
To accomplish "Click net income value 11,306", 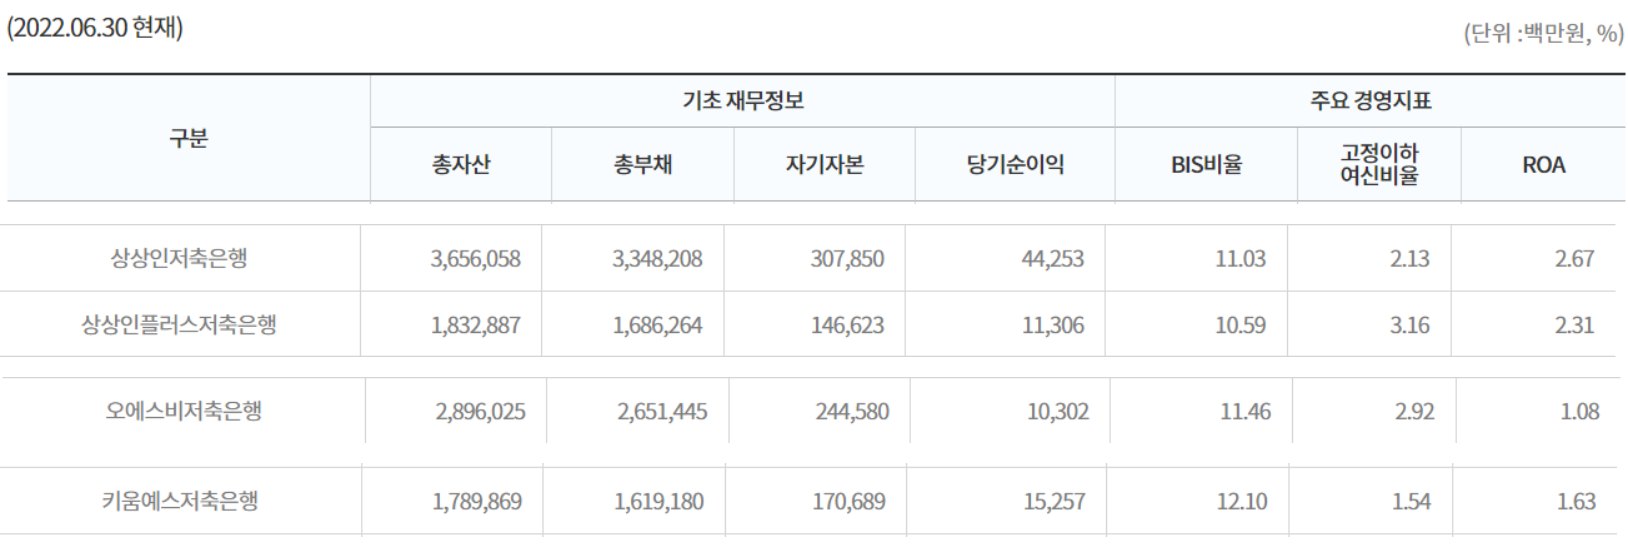I will [1053, 325].
